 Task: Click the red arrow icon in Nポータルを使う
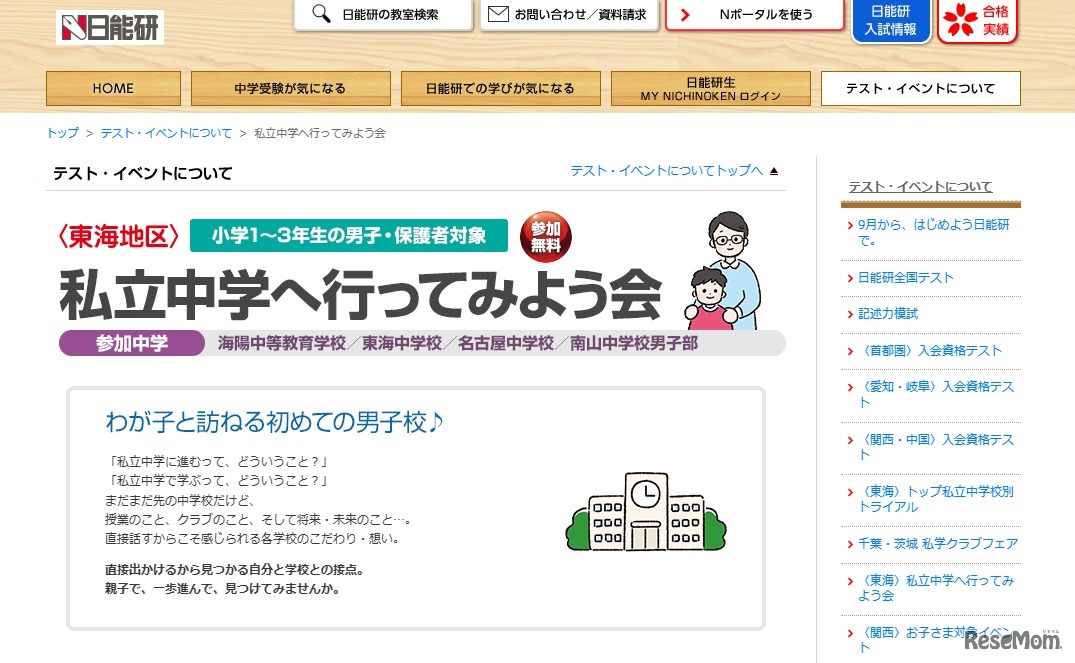tap(685, 15)
